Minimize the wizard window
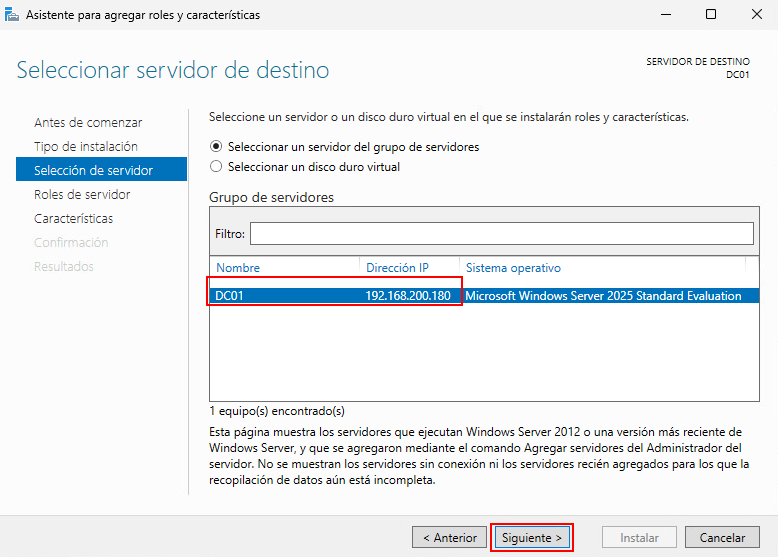This screenshot has width=778, height=557. click(664, 15)
